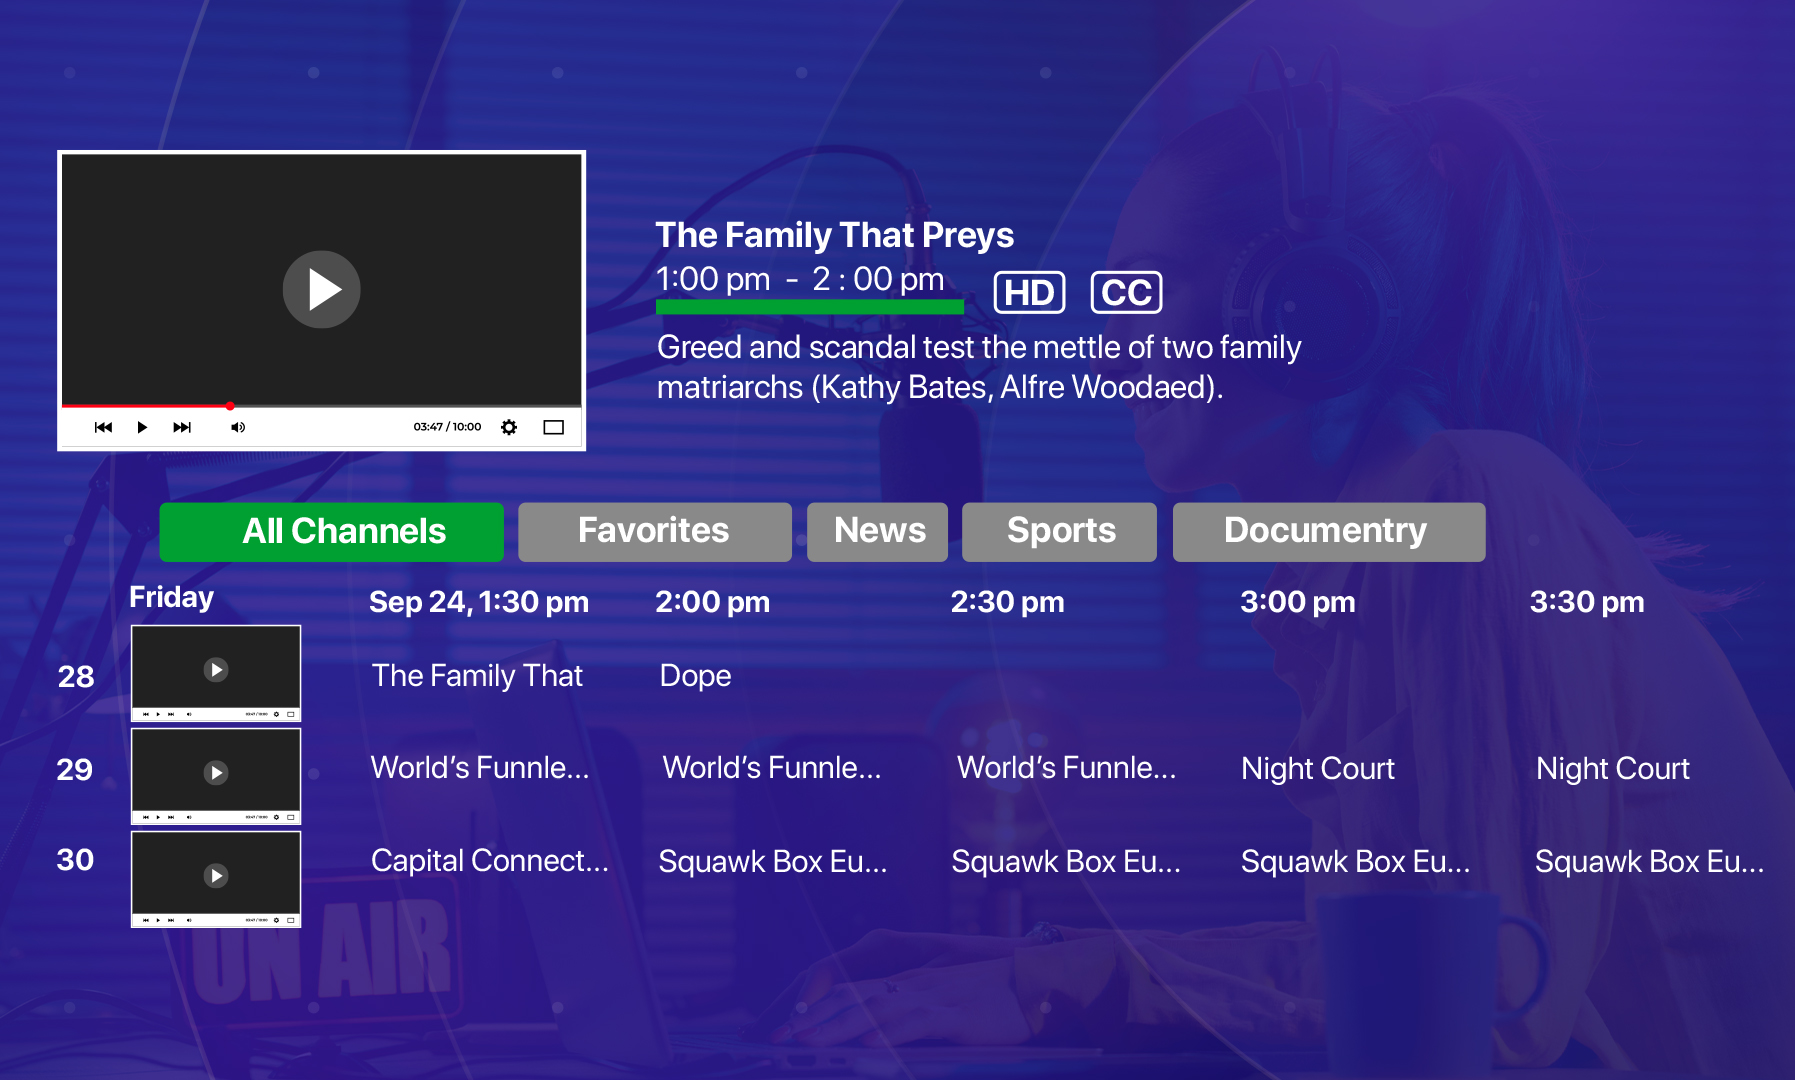Select channel number 29
The height and width of the screenshot is (1080, 1795).
click(x=75, y=770)
